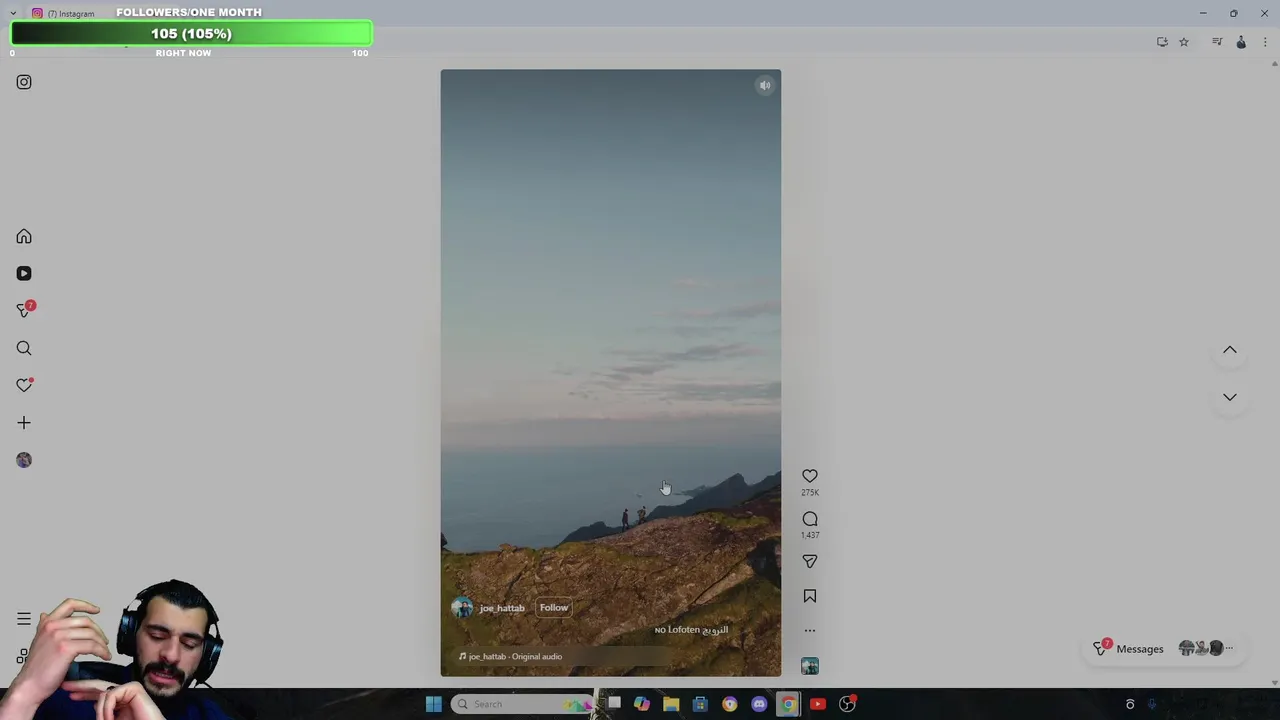Open OBS Studio from the taskbar
Screen dimensions: 1280x720
tap(847, 704)
